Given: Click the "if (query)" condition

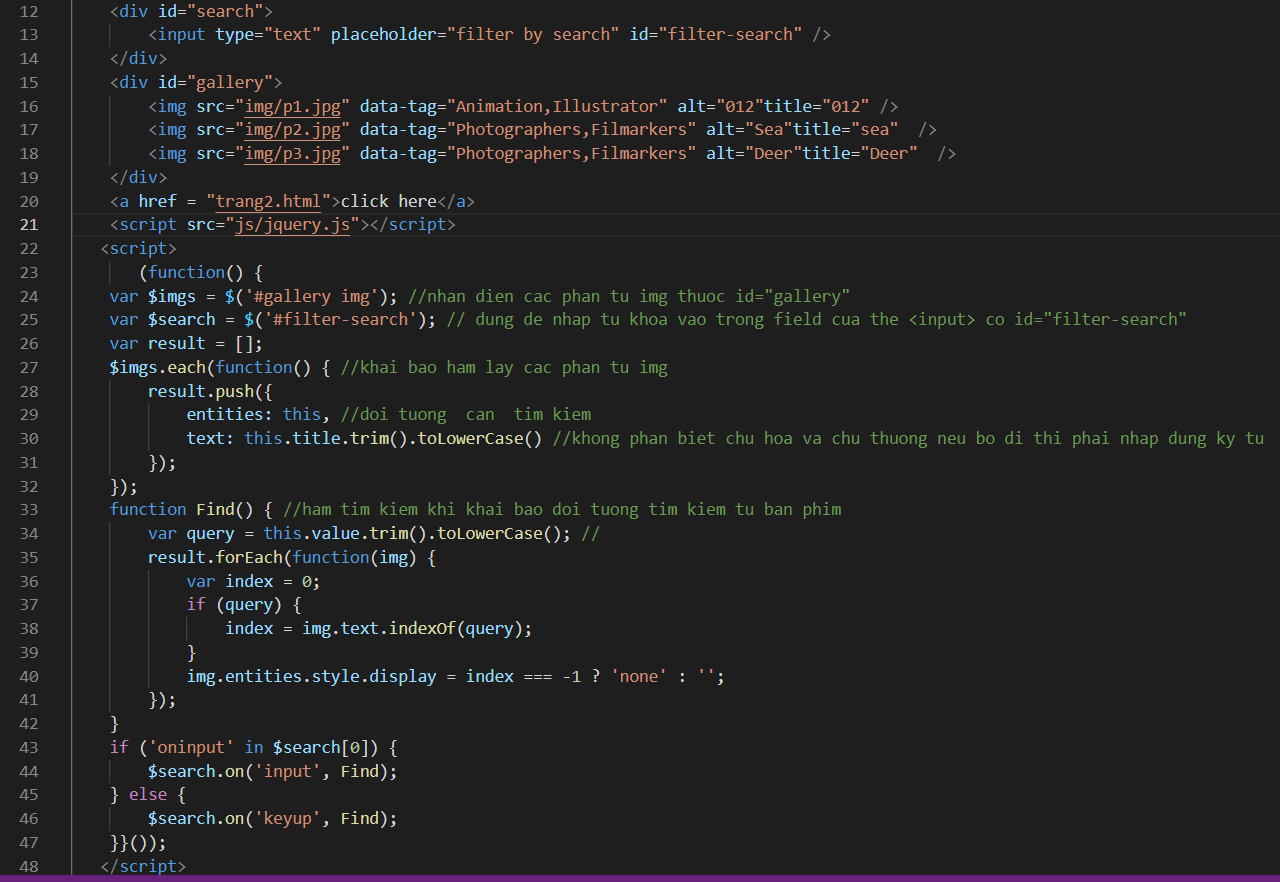Looking at the screenshot, I should [x=235, y=605].
